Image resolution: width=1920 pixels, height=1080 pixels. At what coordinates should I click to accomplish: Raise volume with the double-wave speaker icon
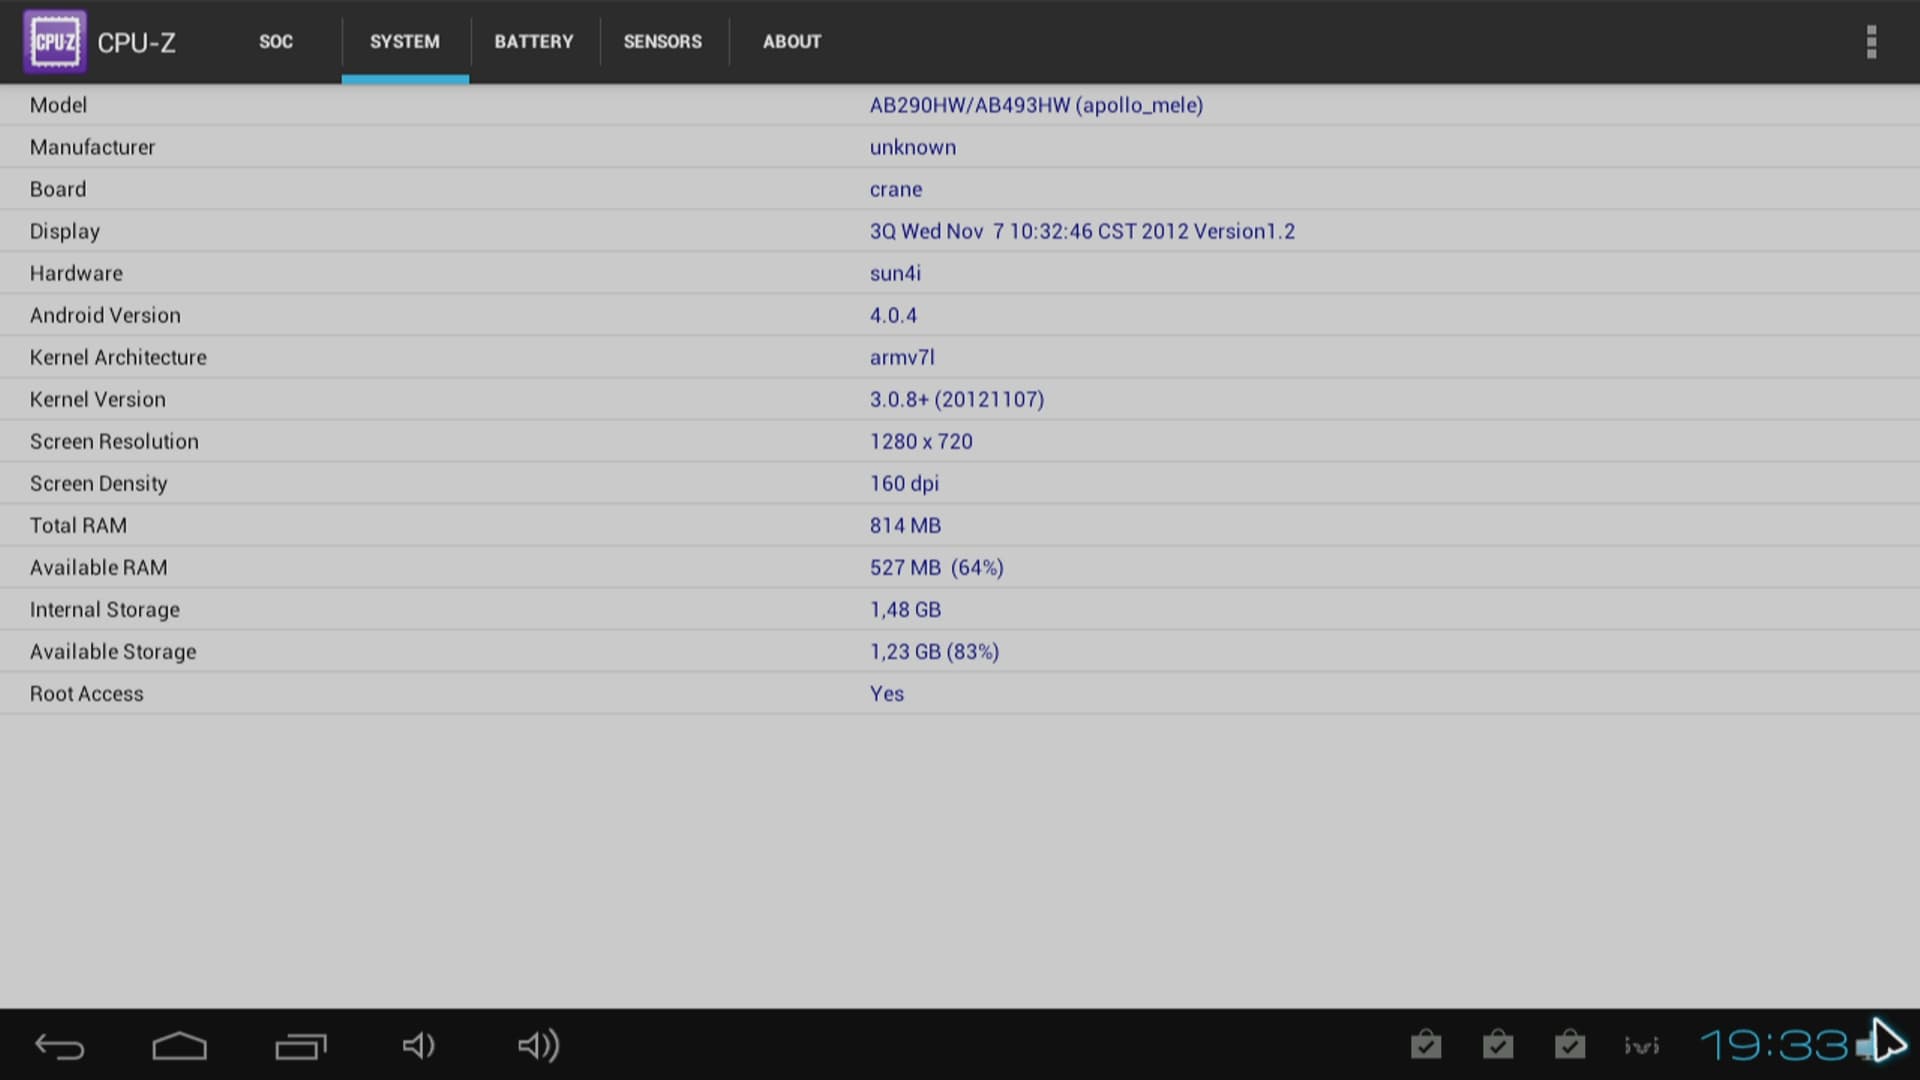pyautogui.click(x=538, y=1046)
